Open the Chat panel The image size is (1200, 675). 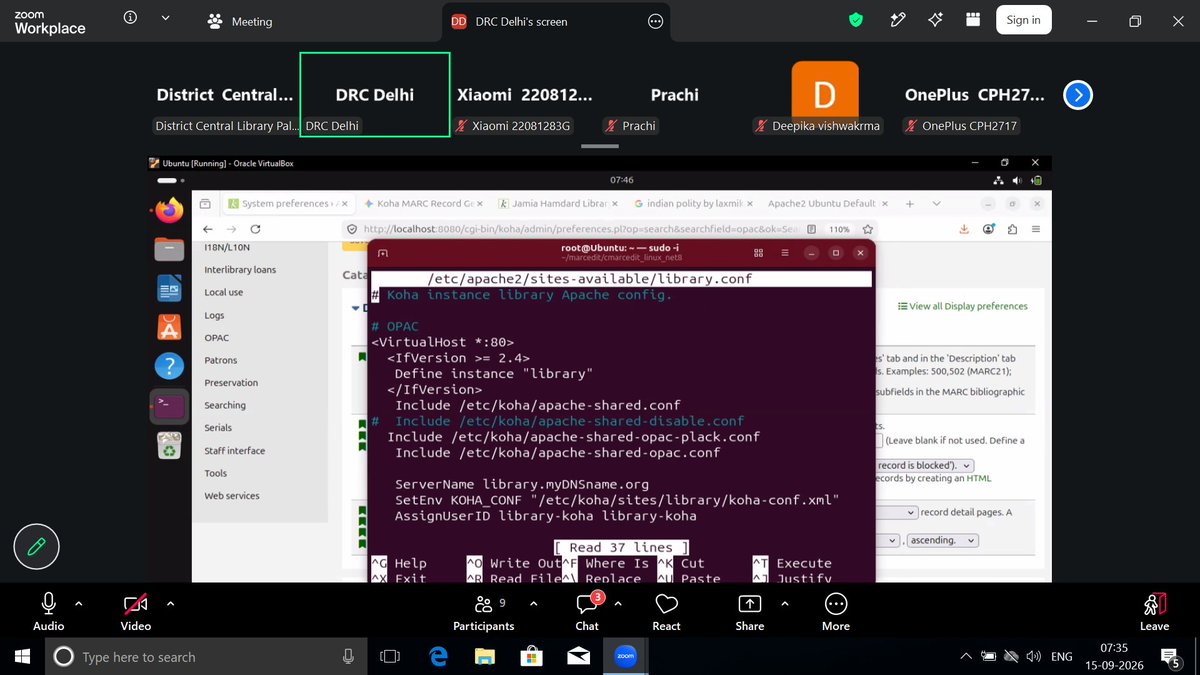coord(587,611)
